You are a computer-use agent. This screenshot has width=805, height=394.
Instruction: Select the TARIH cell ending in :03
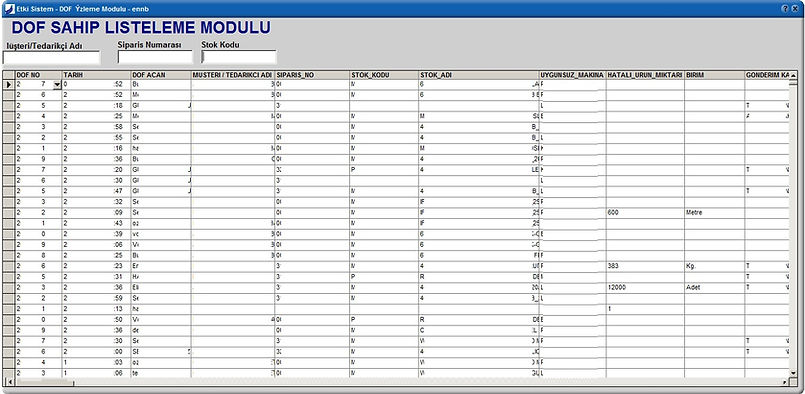pyautogui.click(x=96, y=363)
